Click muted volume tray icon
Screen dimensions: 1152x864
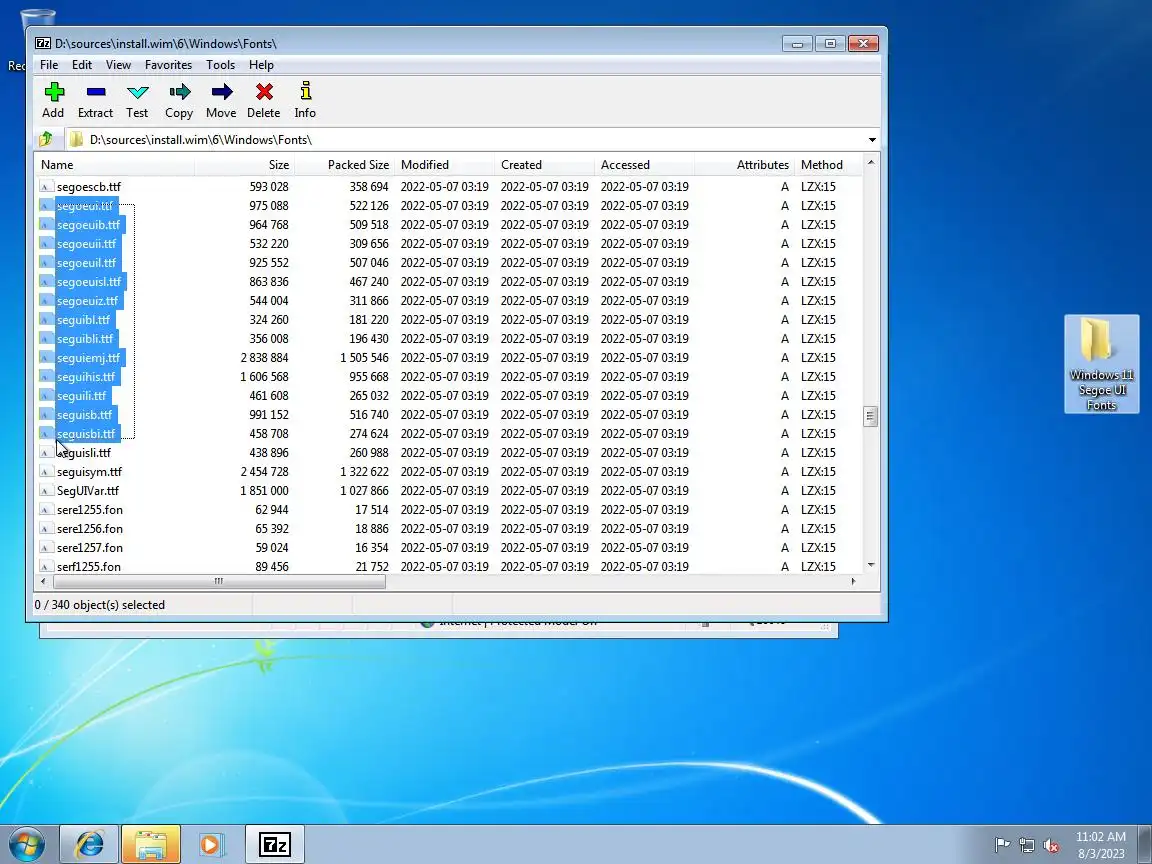[1051, 846]
